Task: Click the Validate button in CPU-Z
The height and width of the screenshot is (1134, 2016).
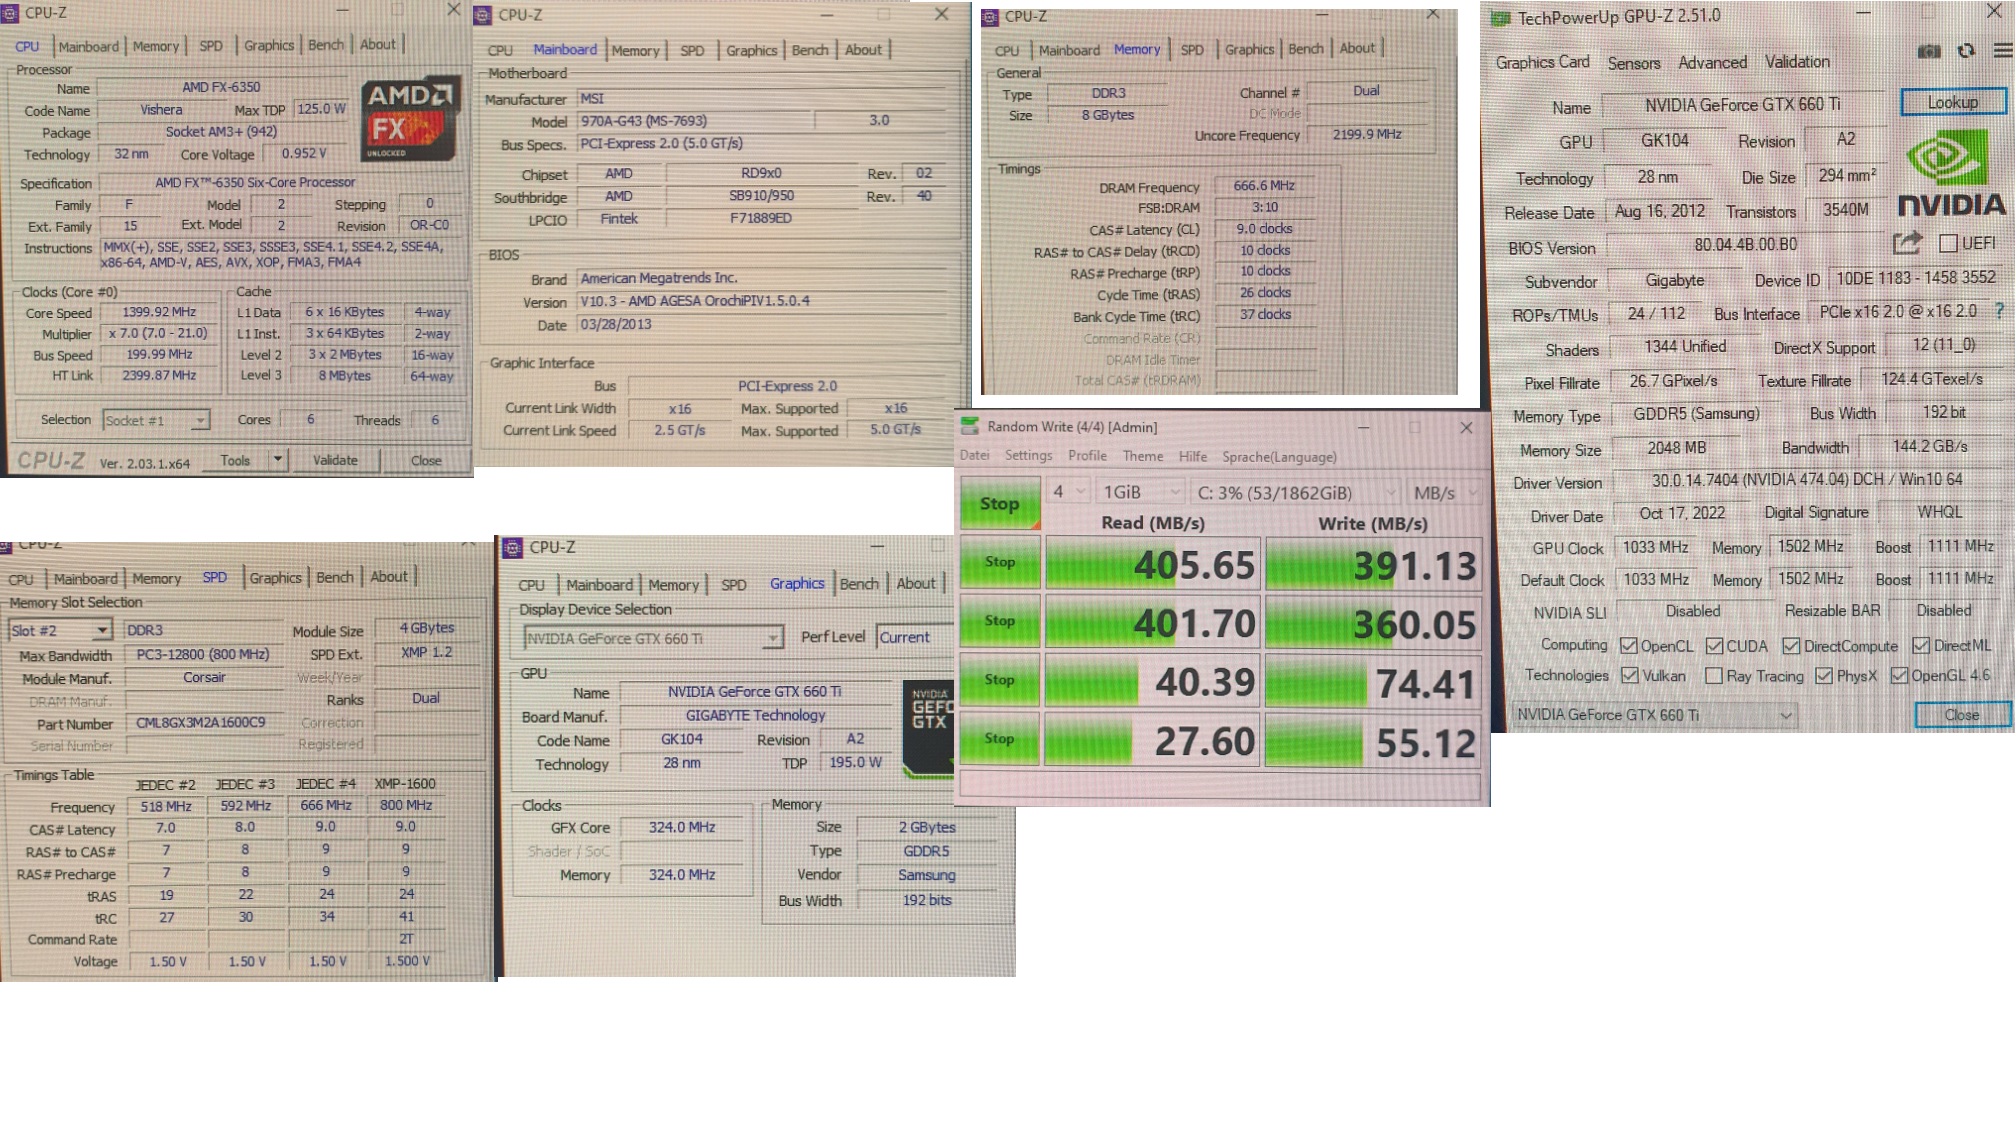Action: tap(335, 460)
